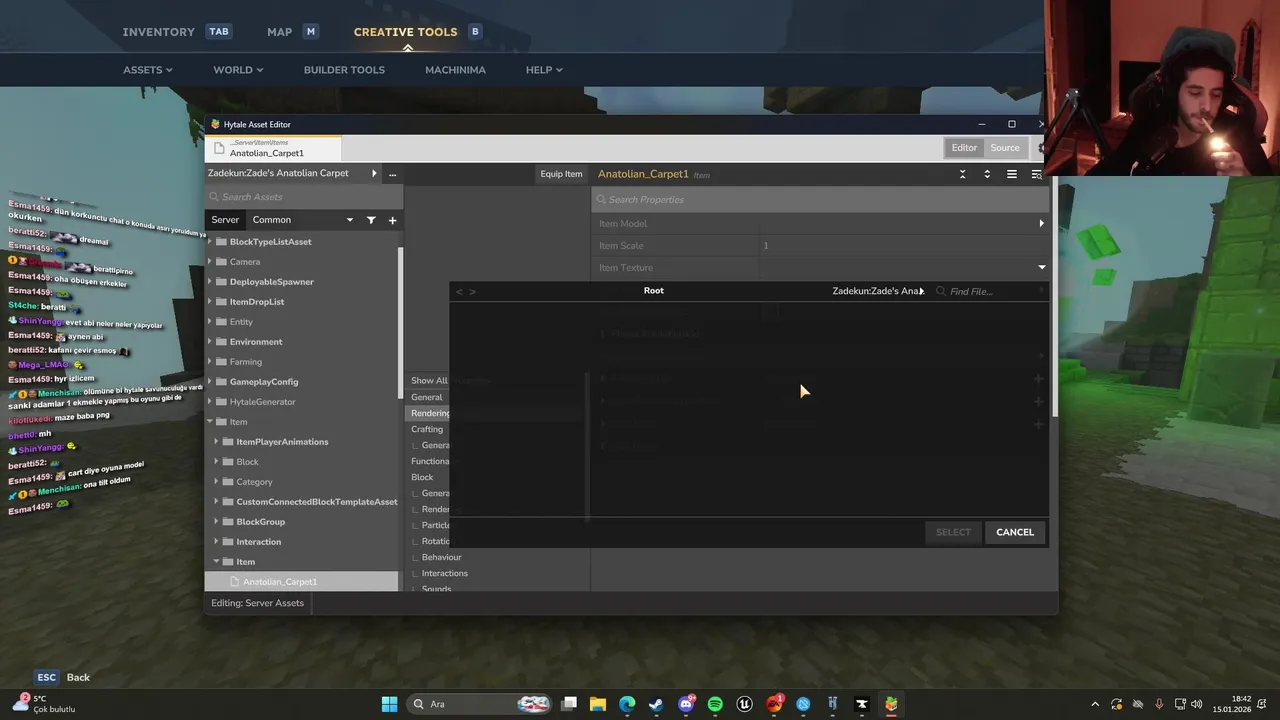The width and height of the screenshot is (1280, 720).
Task: Select the General property category
Action: click(x=427, y=397)
